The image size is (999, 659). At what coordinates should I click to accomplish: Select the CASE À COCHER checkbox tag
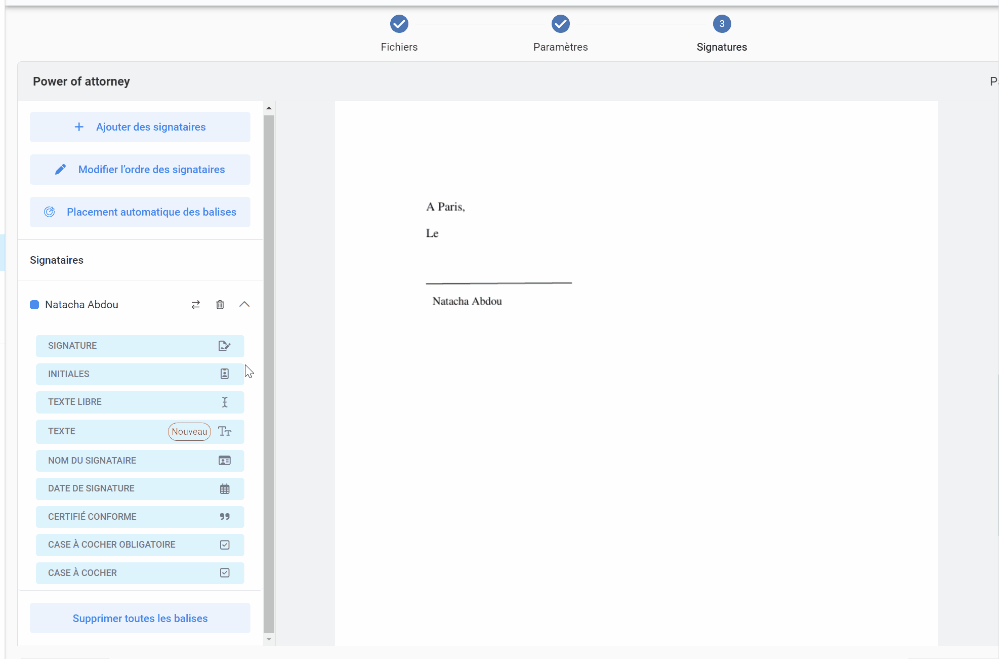pyautogui.click(x=139, y=573)
